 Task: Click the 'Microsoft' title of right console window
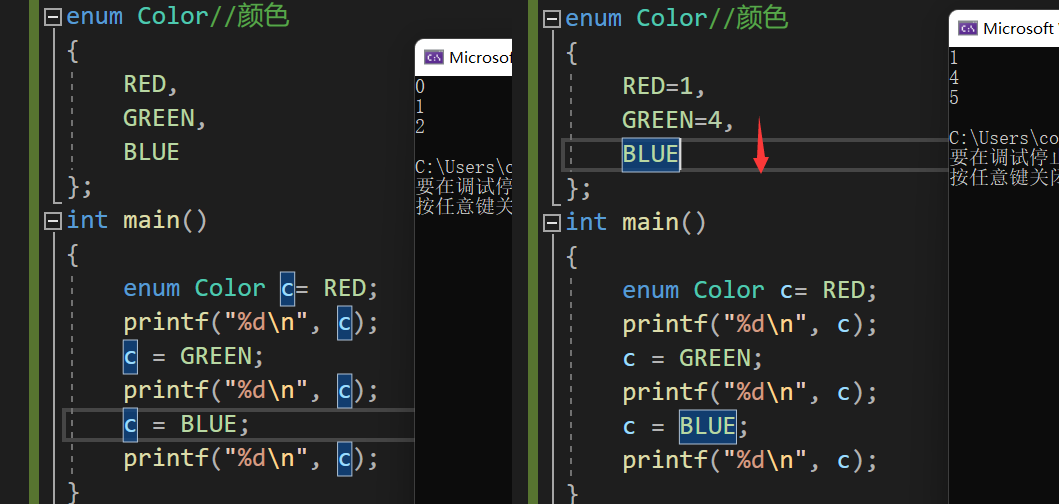1018,28
